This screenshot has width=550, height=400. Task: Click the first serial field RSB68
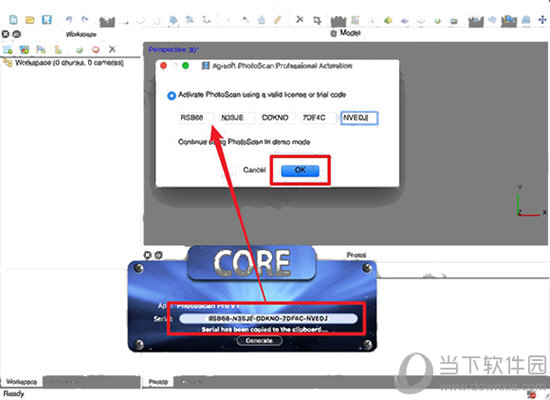(196, 118)
